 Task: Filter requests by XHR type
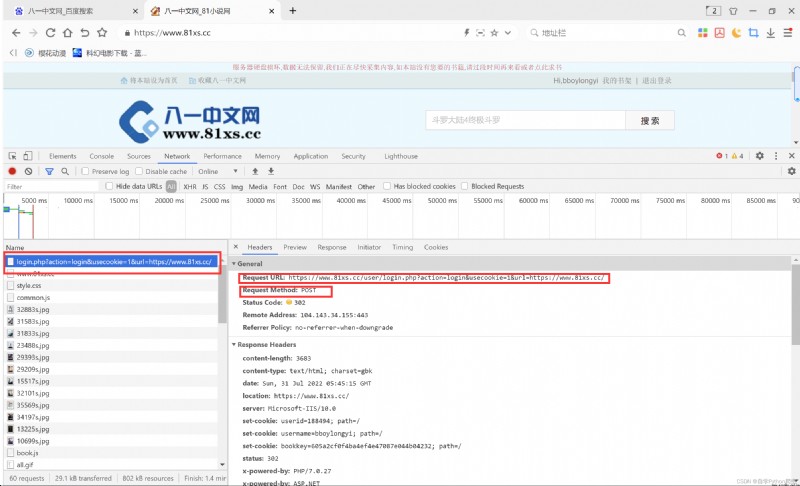pos(190,187)
